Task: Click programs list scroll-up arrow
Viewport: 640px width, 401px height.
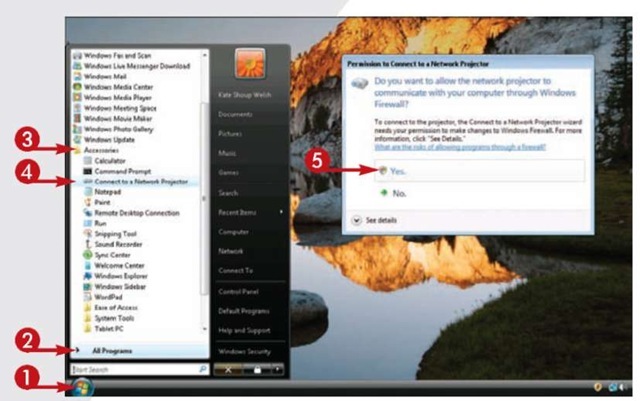Action: 204,55
